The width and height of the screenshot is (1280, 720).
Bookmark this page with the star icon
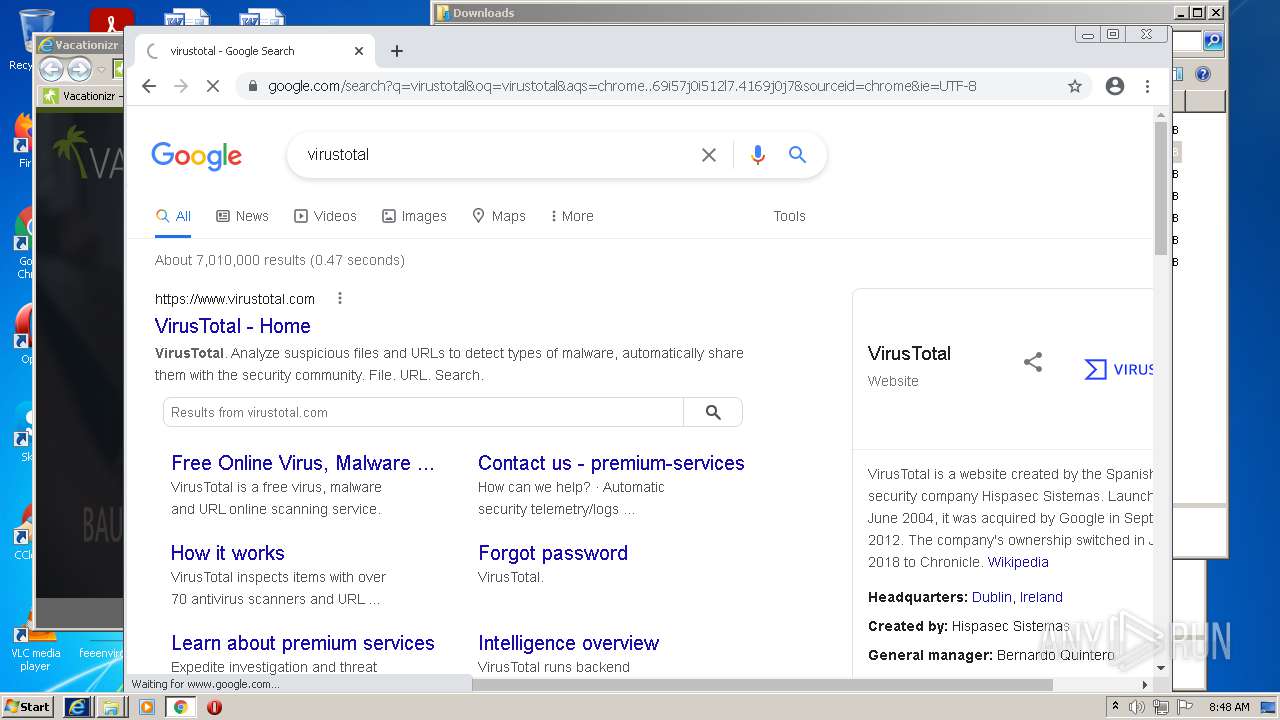point(1075,86)
